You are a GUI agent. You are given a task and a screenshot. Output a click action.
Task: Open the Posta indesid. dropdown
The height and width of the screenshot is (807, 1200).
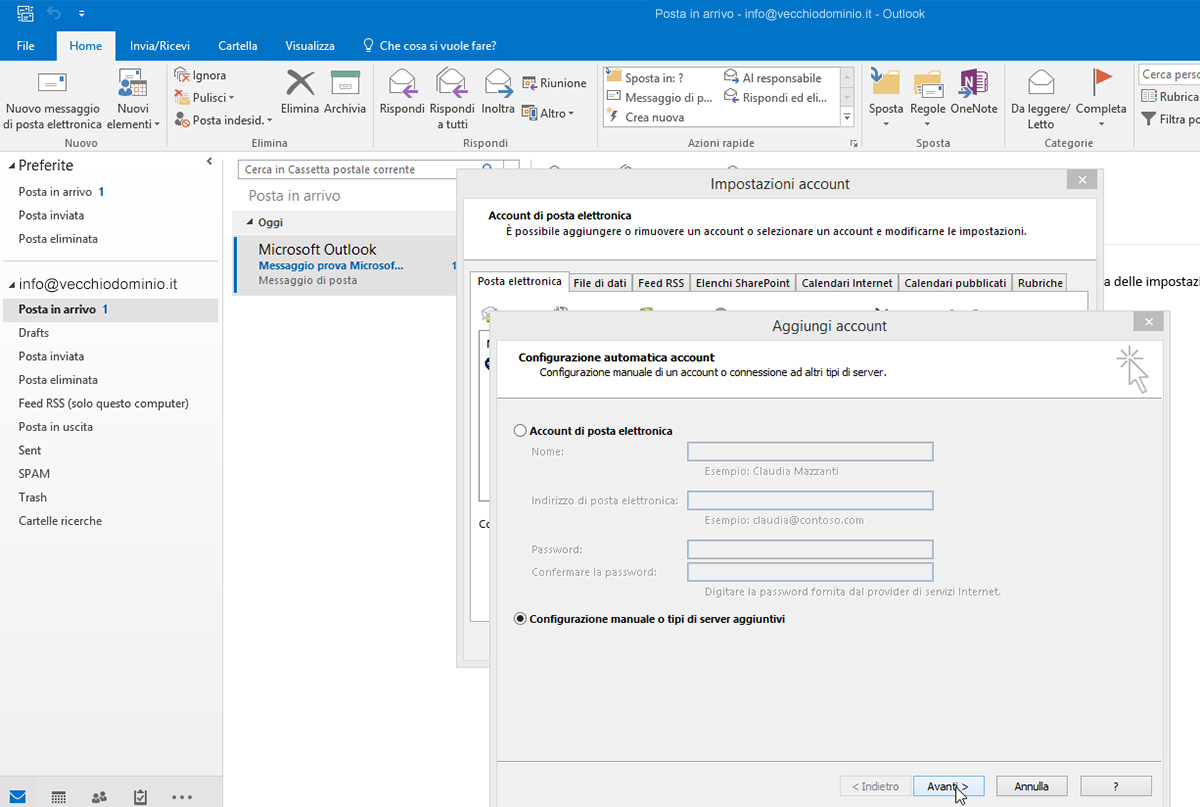(223, 120)
